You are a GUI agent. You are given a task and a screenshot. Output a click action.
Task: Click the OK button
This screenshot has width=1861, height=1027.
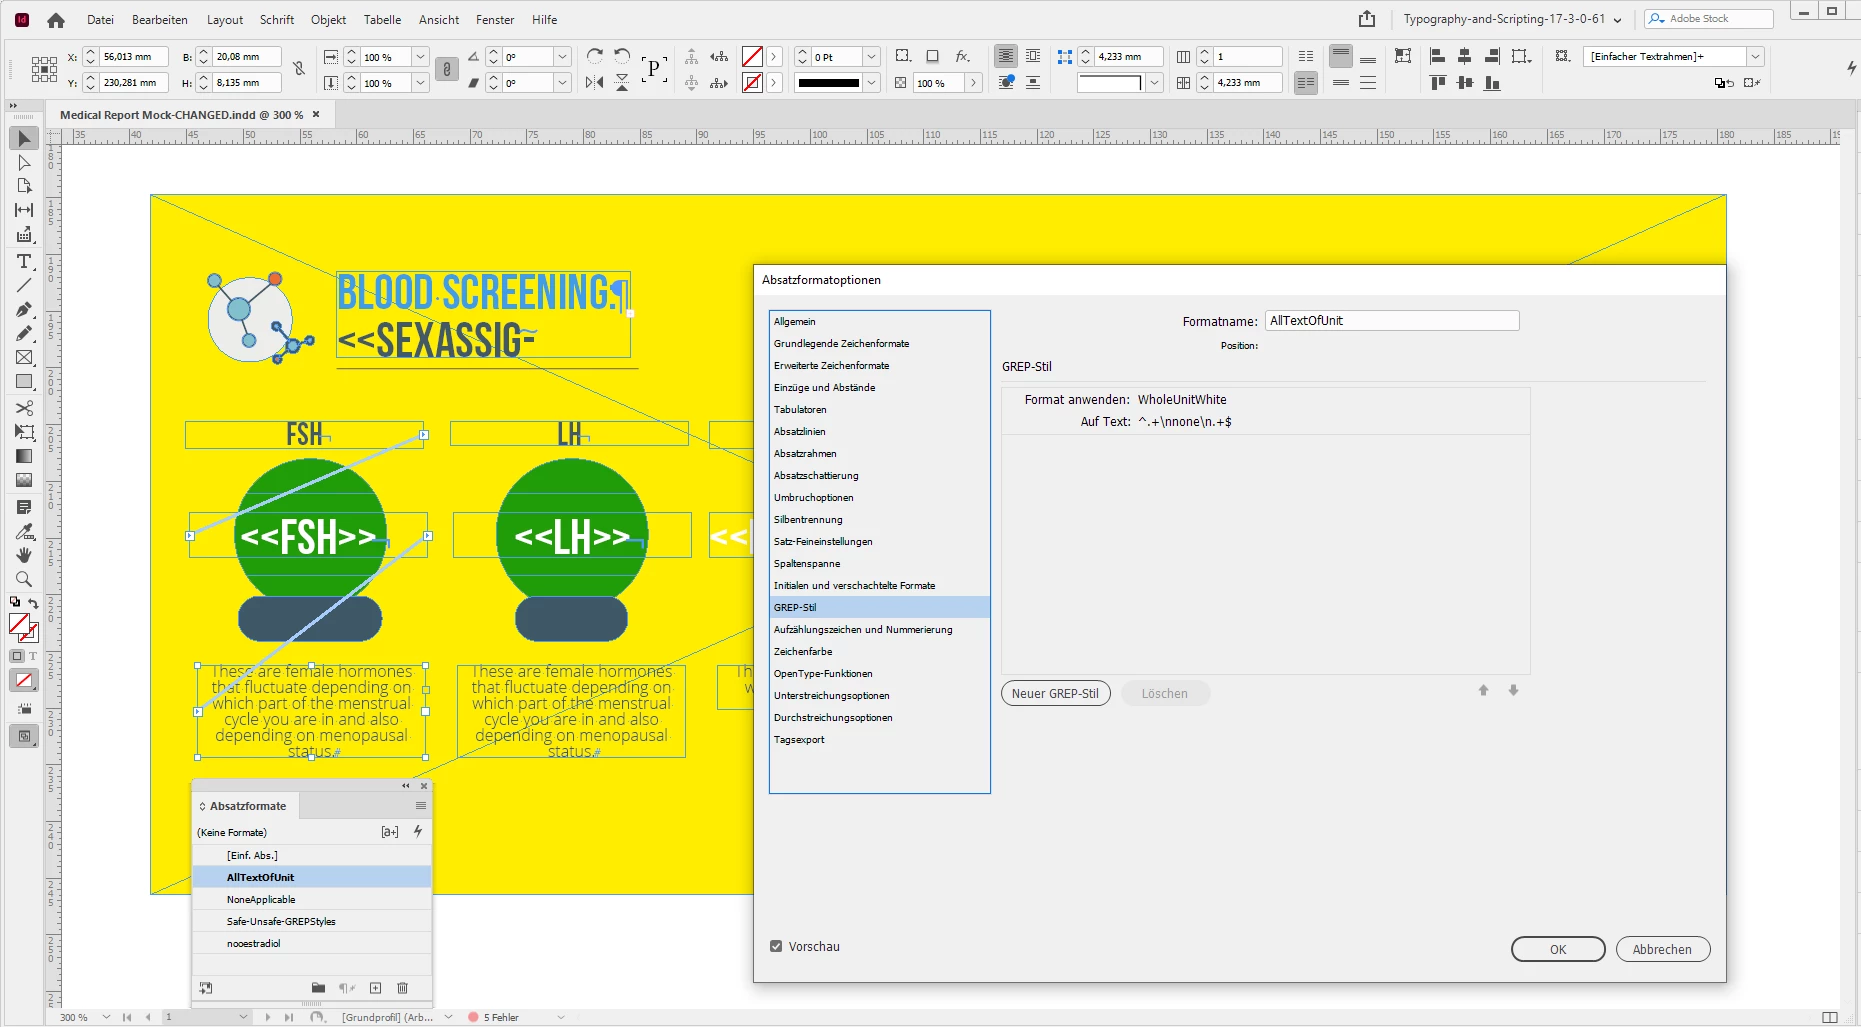1558,949
